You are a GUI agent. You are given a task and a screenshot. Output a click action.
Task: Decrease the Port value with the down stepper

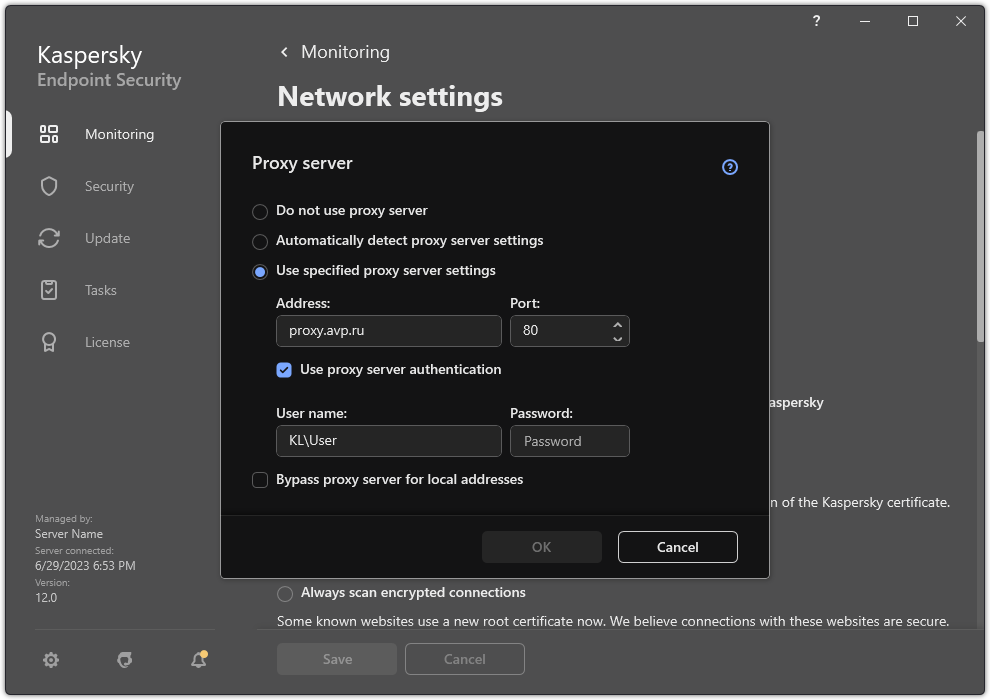click(617, 337)
